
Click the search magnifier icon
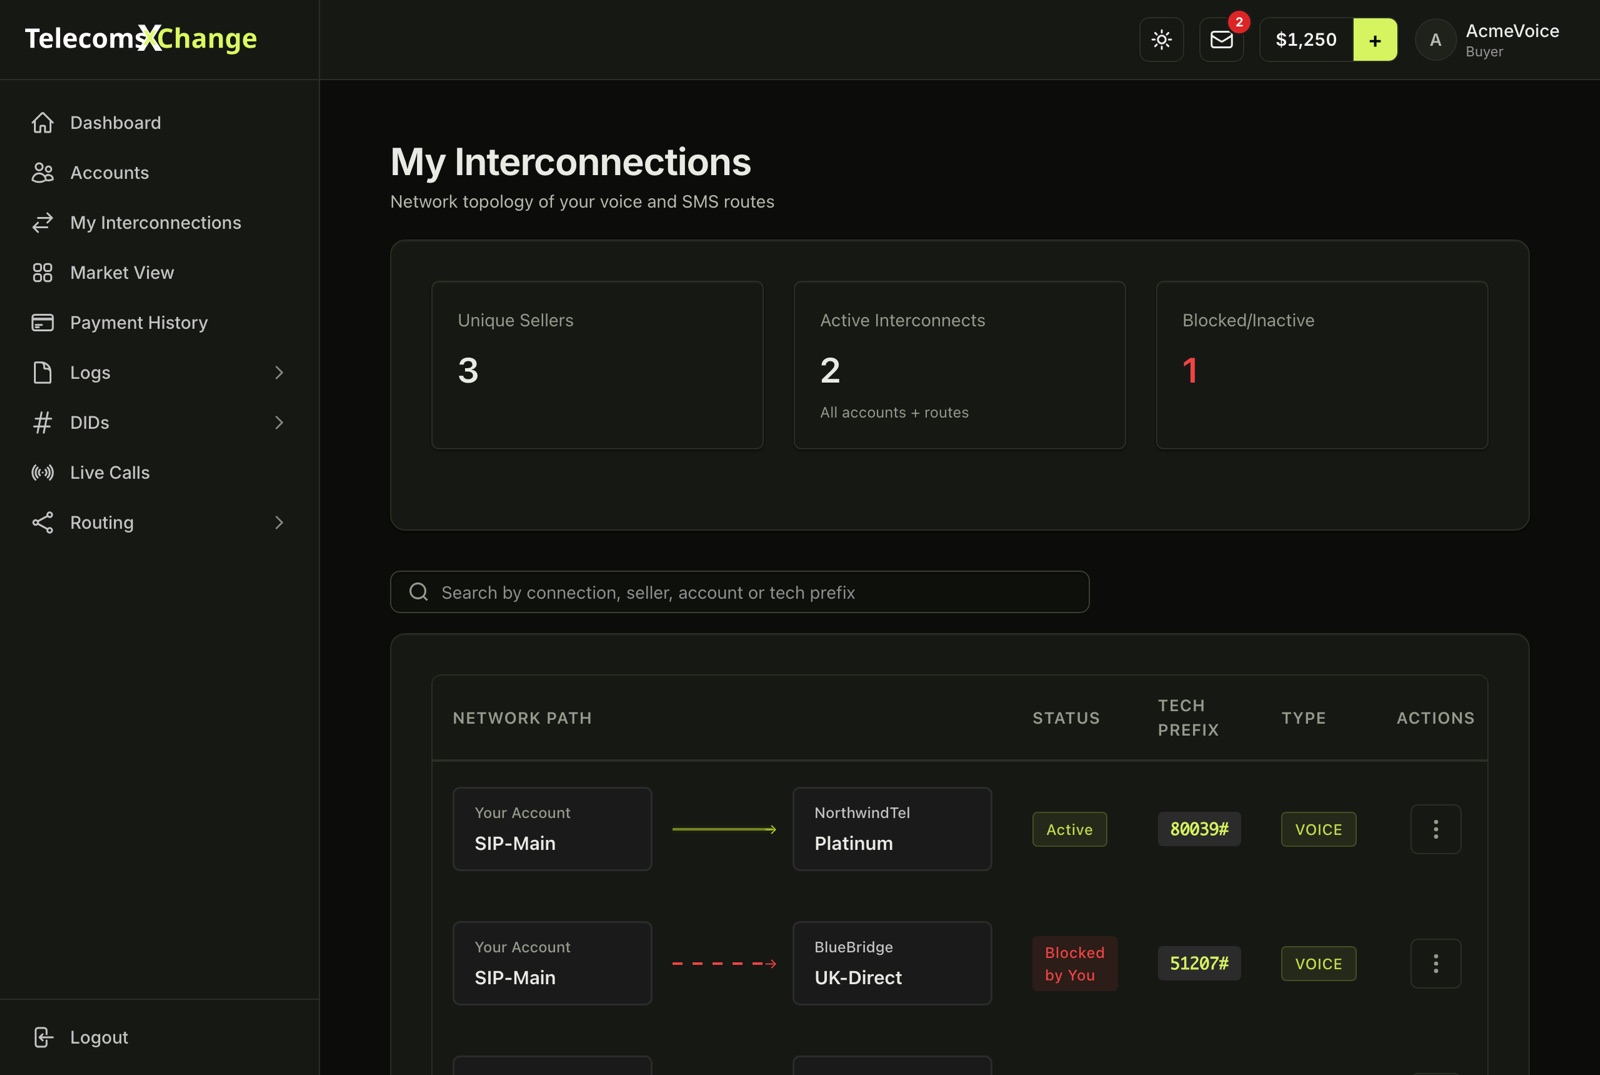click(x=419, y=592)
